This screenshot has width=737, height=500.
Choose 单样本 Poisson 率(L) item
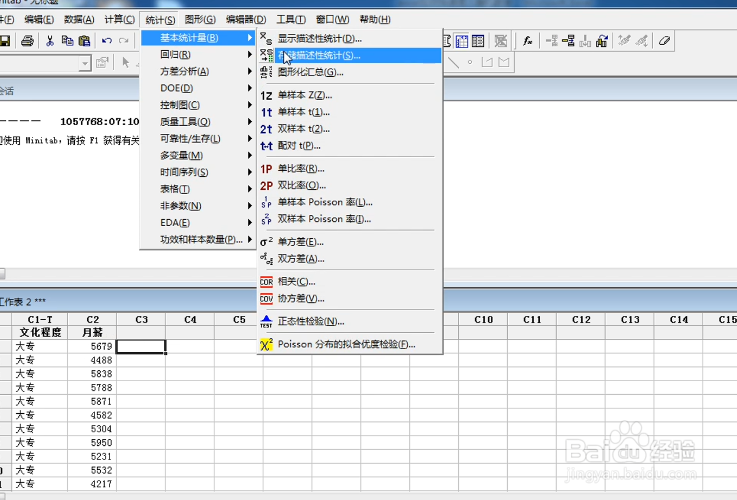point(349,203)
